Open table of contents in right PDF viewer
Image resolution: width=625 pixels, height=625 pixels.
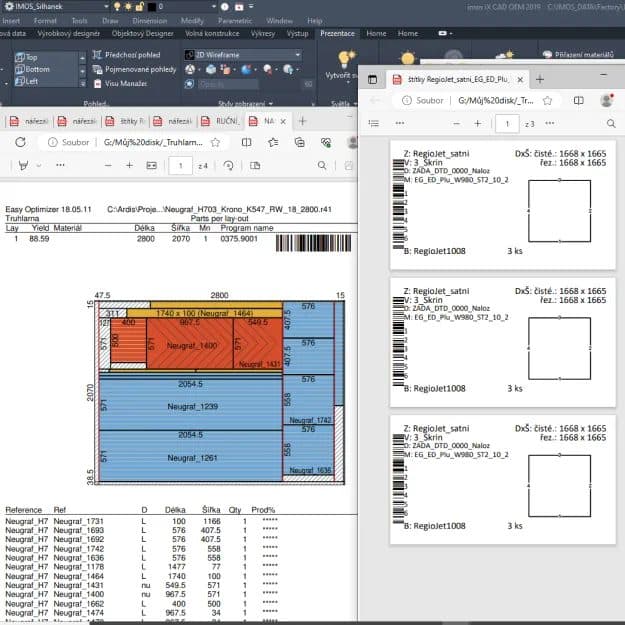373,124
